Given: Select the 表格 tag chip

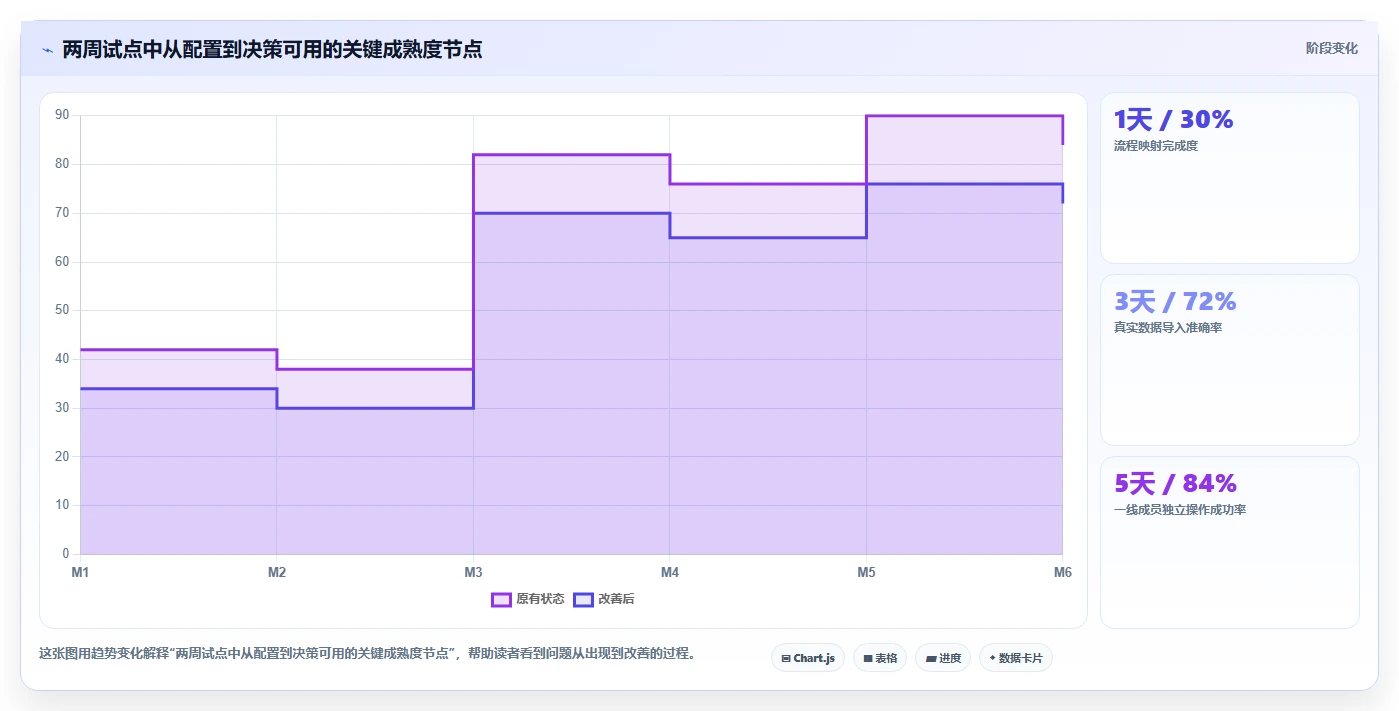Looking at the screenshot, I should (x=880, y=658).
